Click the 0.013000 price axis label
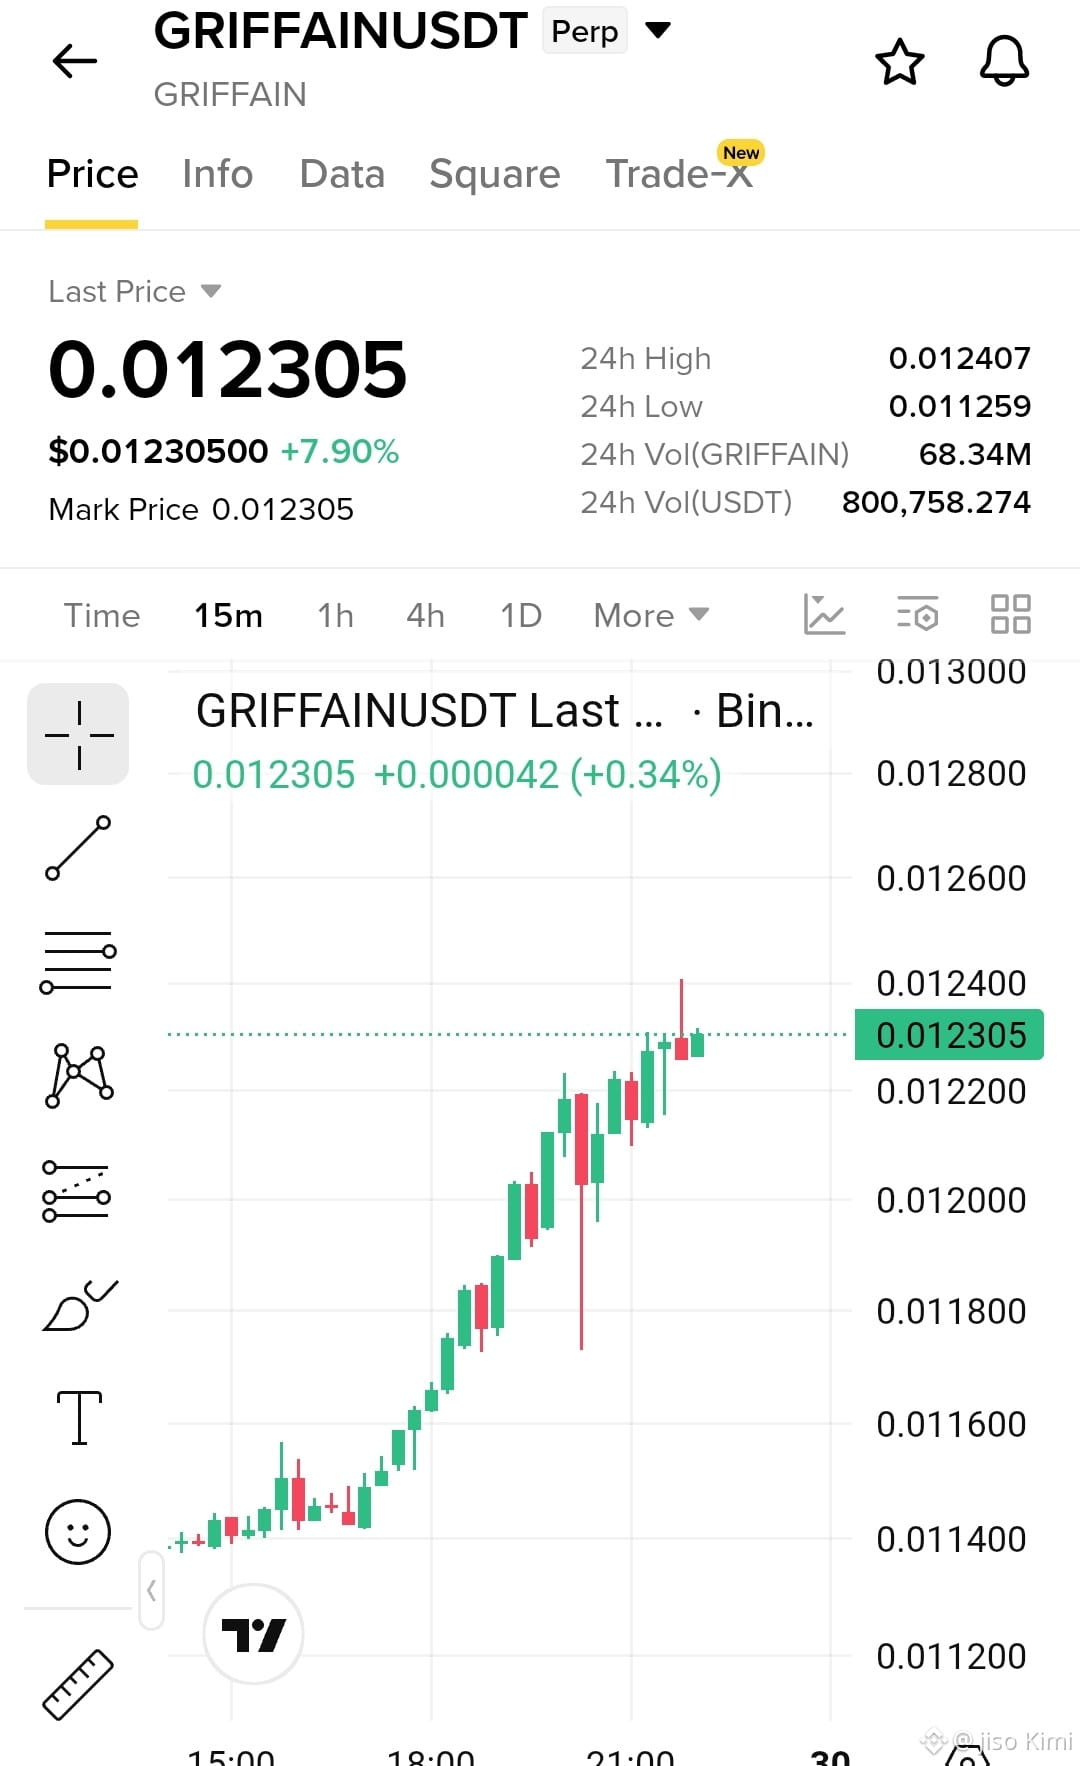The height and width of the screenshot is (1766, 1080). [951, 672]
